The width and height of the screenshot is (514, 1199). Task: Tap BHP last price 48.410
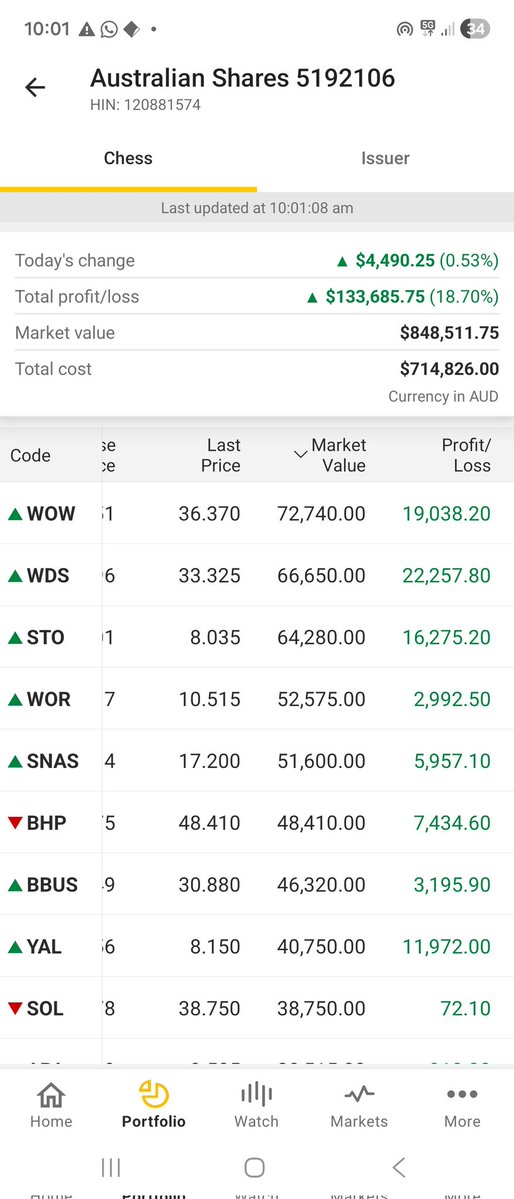(x=210, y=823)
